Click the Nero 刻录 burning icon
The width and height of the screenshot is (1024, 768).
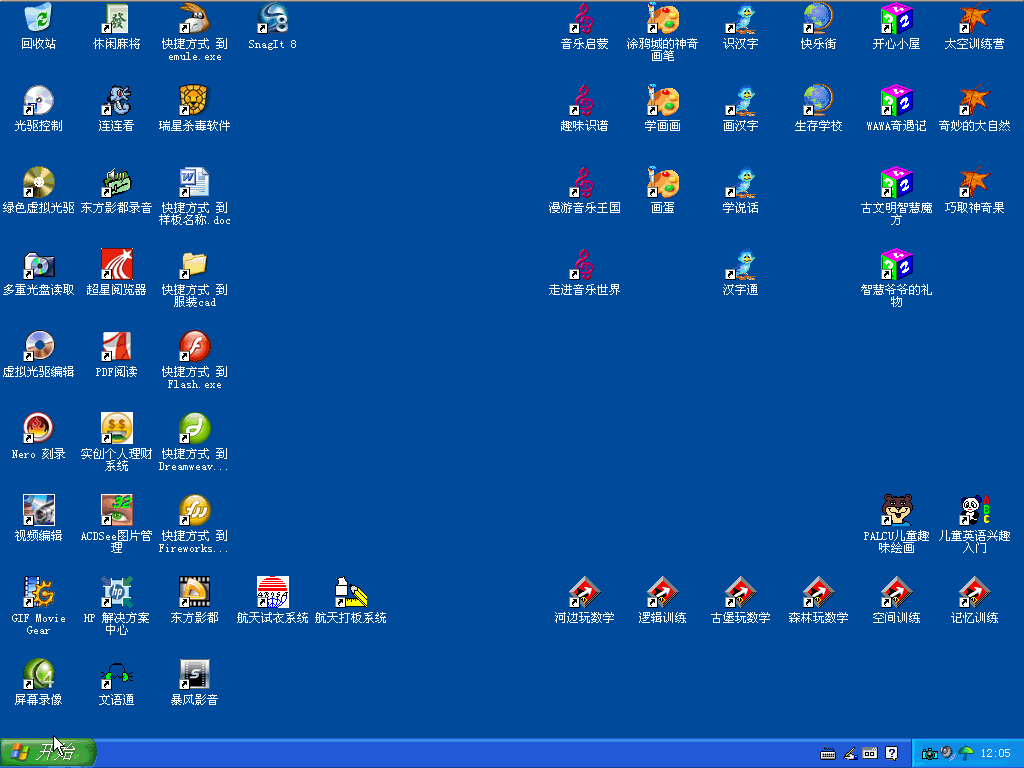coord(38,429)
